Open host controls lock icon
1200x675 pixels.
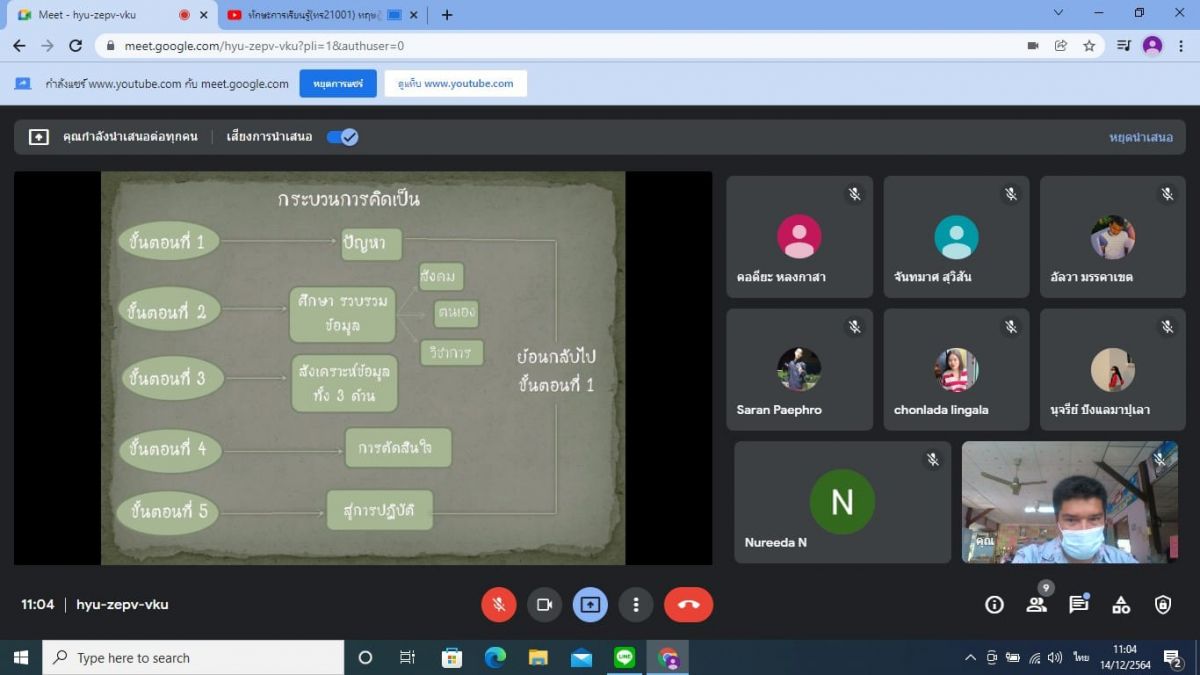click(x=1163, y=604)
